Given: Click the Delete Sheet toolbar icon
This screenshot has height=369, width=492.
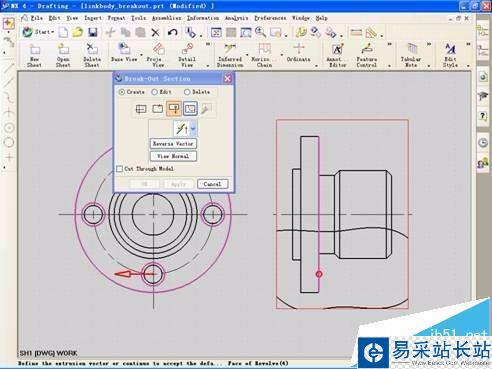Looking at the screenshot, I should coord(92,55).
